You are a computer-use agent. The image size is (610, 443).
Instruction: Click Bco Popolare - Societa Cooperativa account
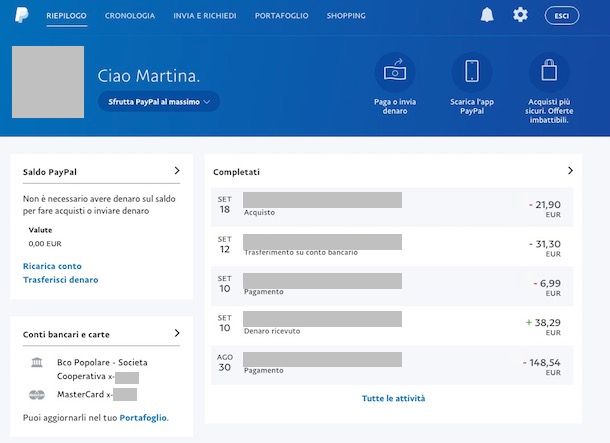[x=102, y=369]
